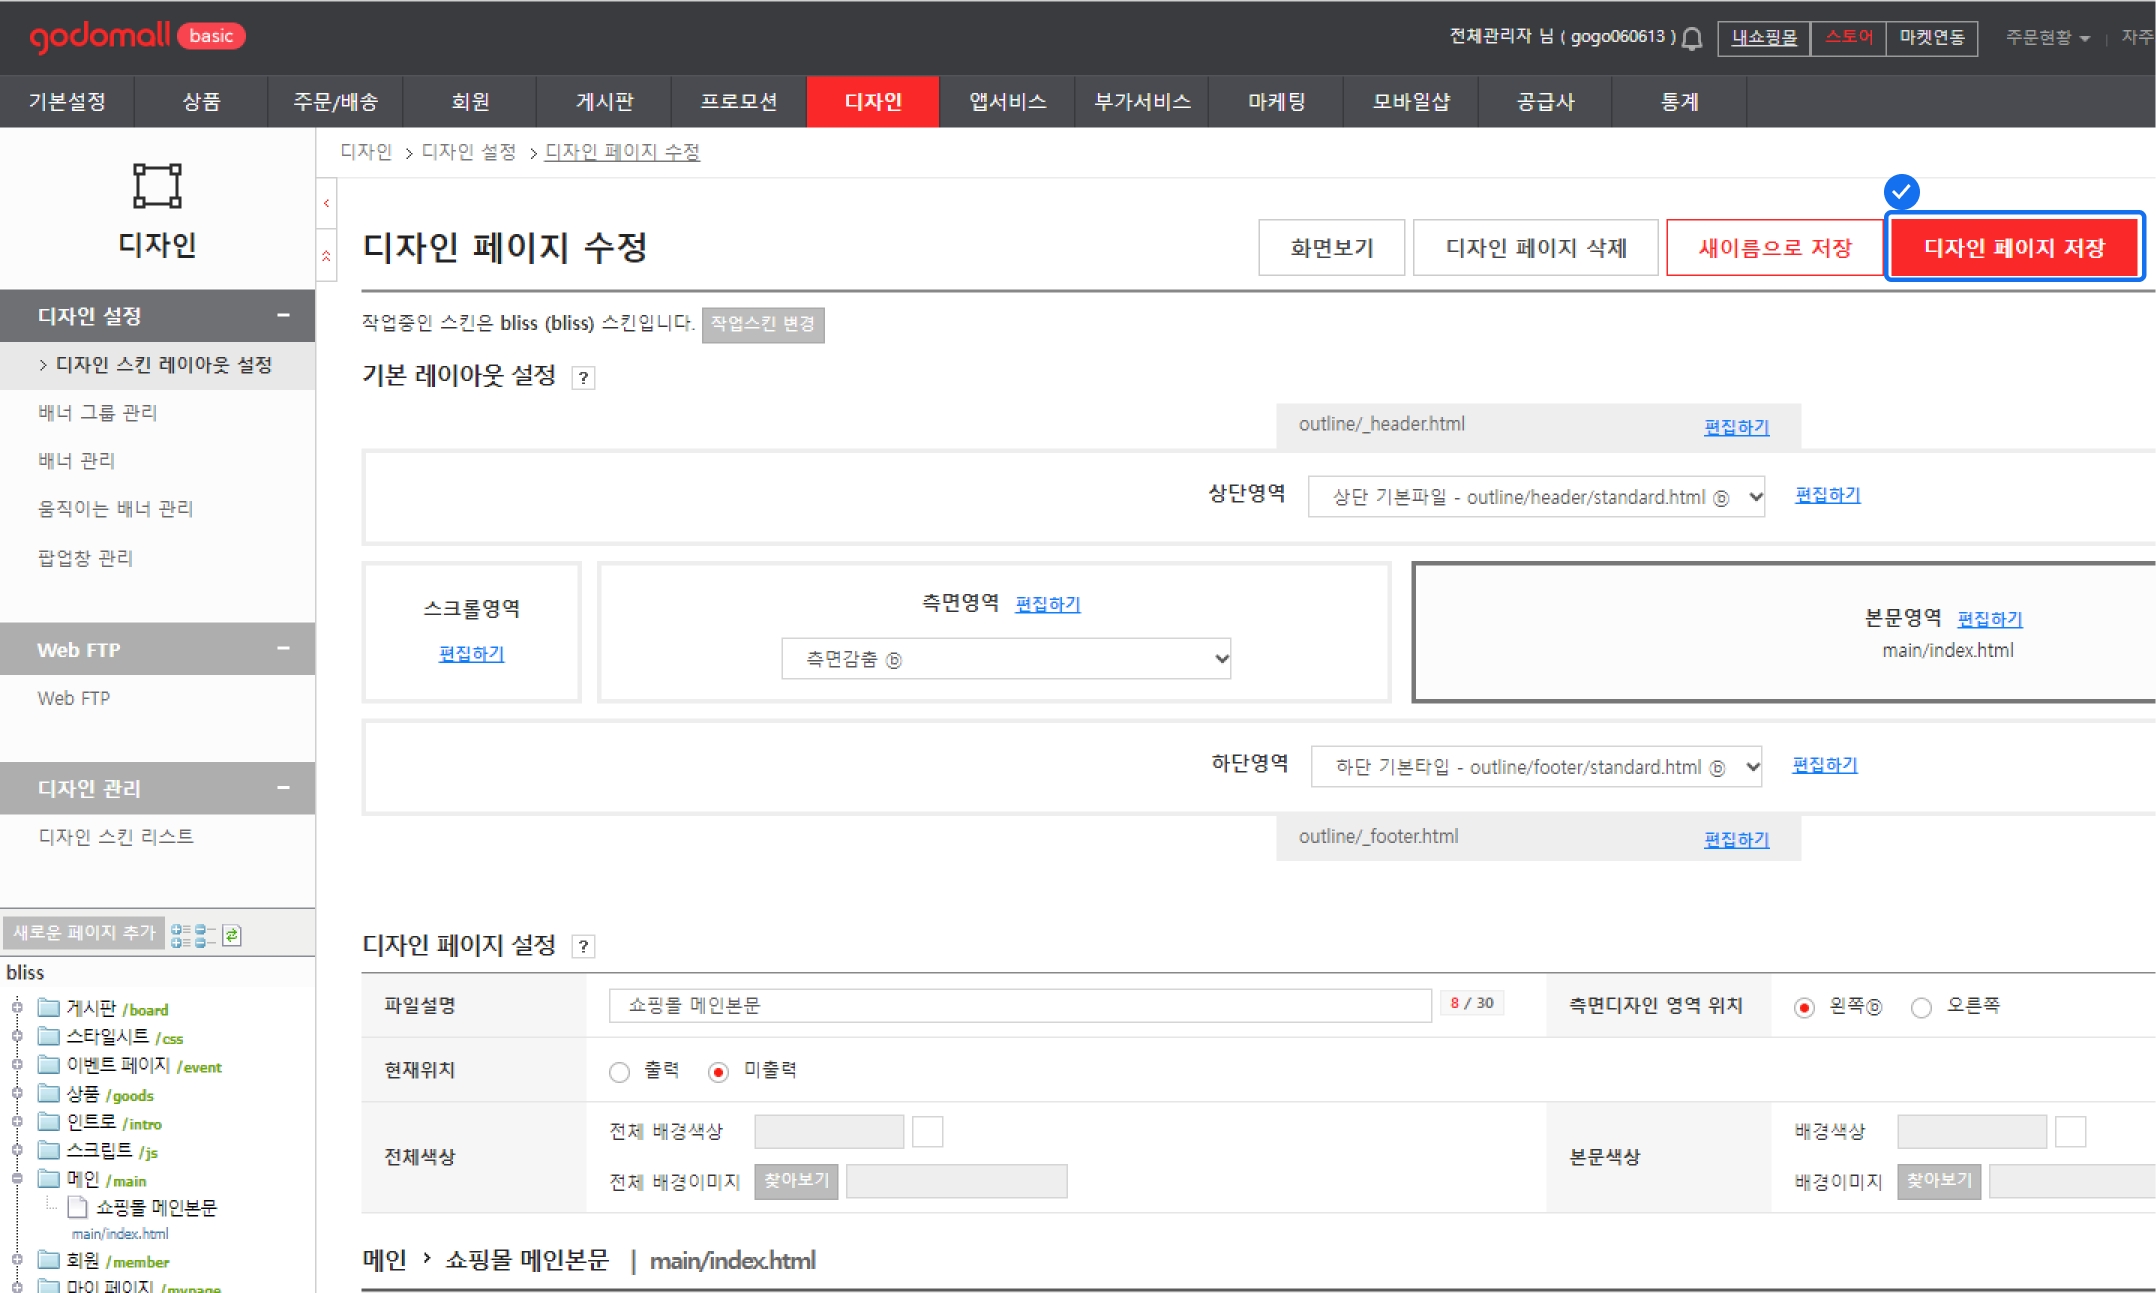Viewport: 2156px width, 1293px height.
Task: Click the collapse all tree icon
Action: tap(205, 935)
